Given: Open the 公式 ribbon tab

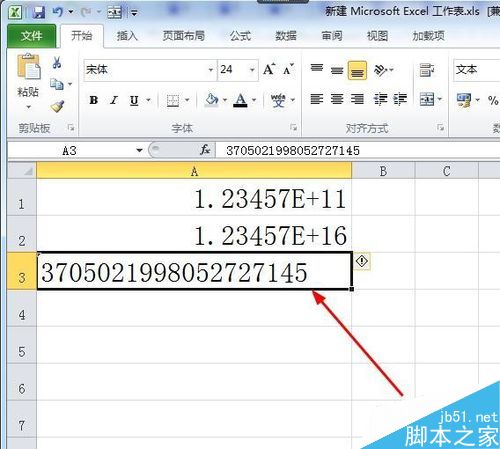Looking at the screenshot, I should (x=240, y=35).
